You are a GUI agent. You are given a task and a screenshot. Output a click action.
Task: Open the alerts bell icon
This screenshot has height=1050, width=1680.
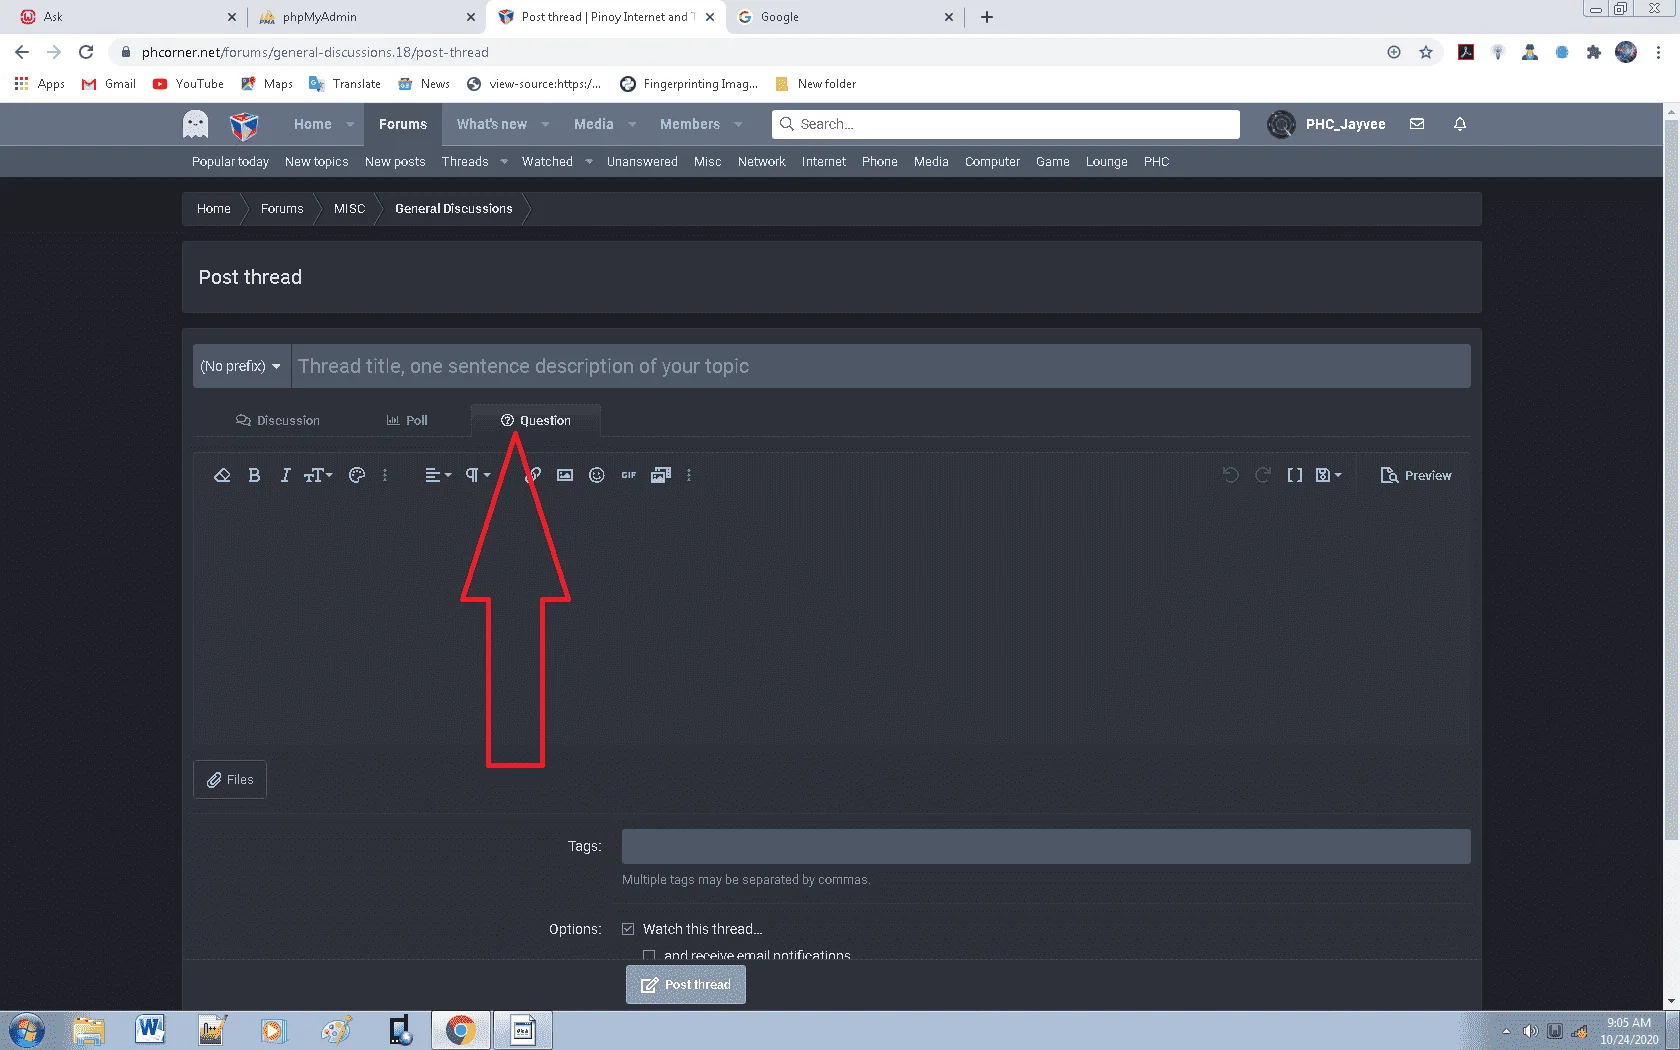[1460, 124]
